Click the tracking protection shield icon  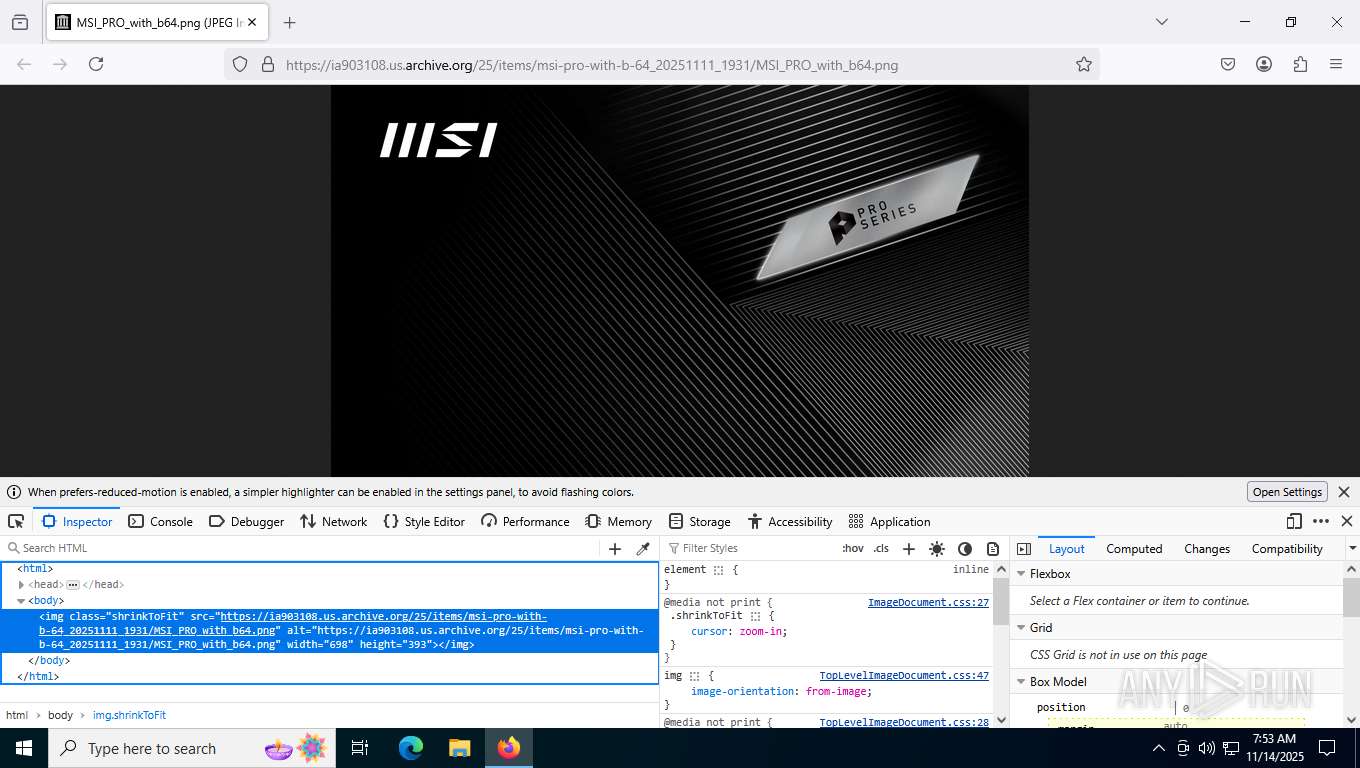click(x=240, y=64)
